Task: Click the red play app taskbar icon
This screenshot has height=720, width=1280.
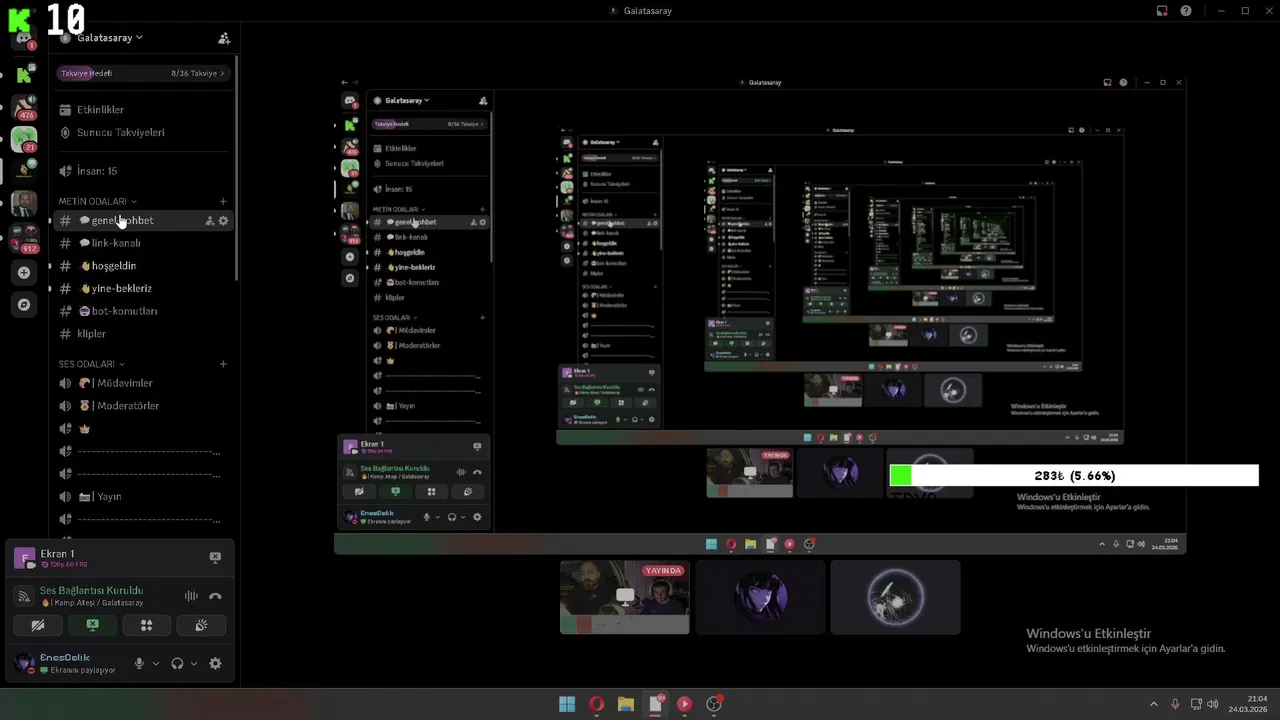Action: pos(684,704)
